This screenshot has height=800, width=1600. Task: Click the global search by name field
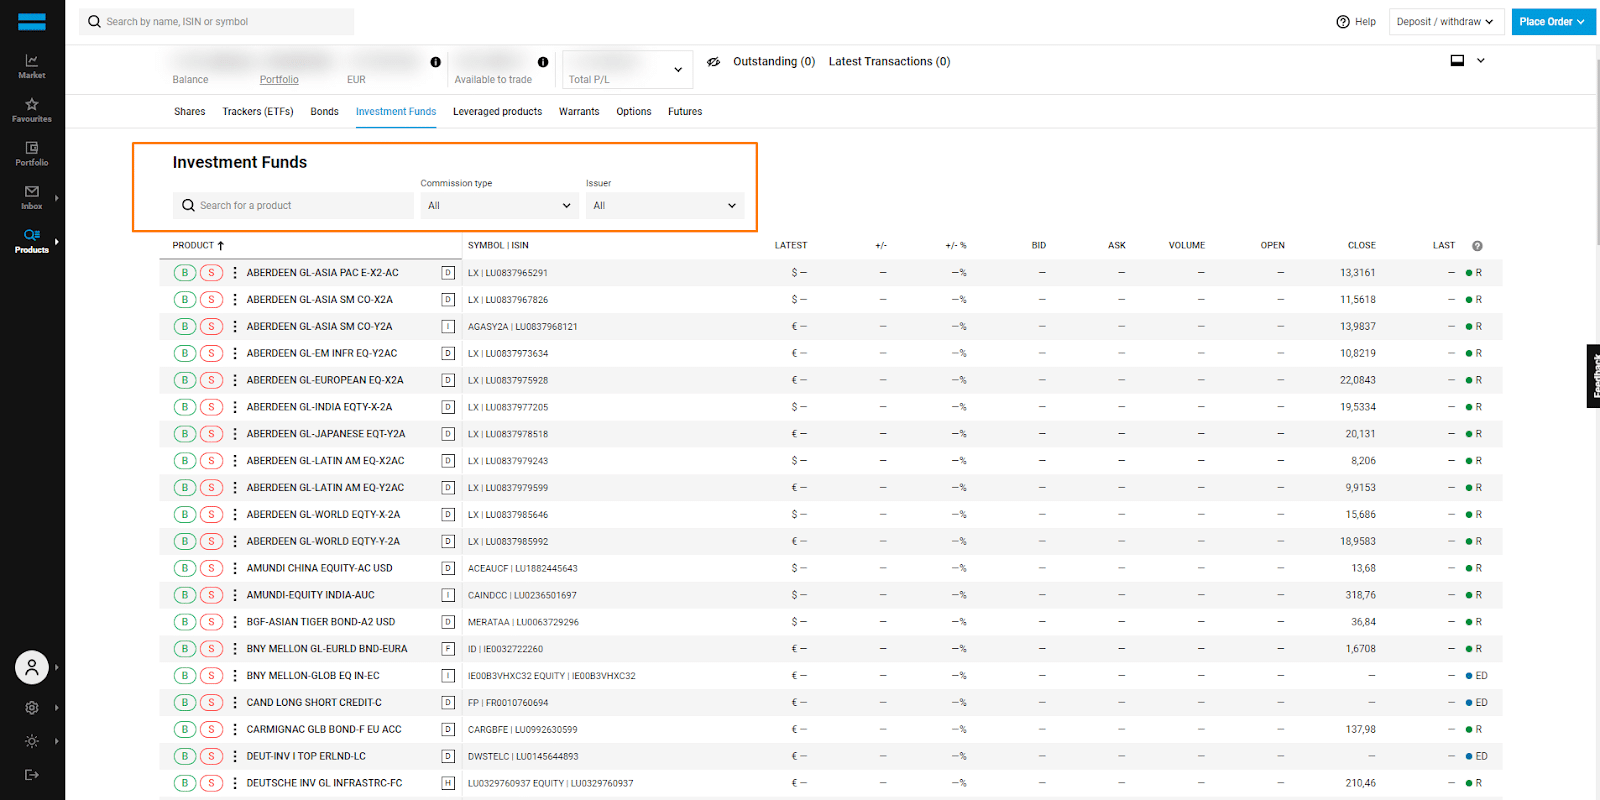216,22
